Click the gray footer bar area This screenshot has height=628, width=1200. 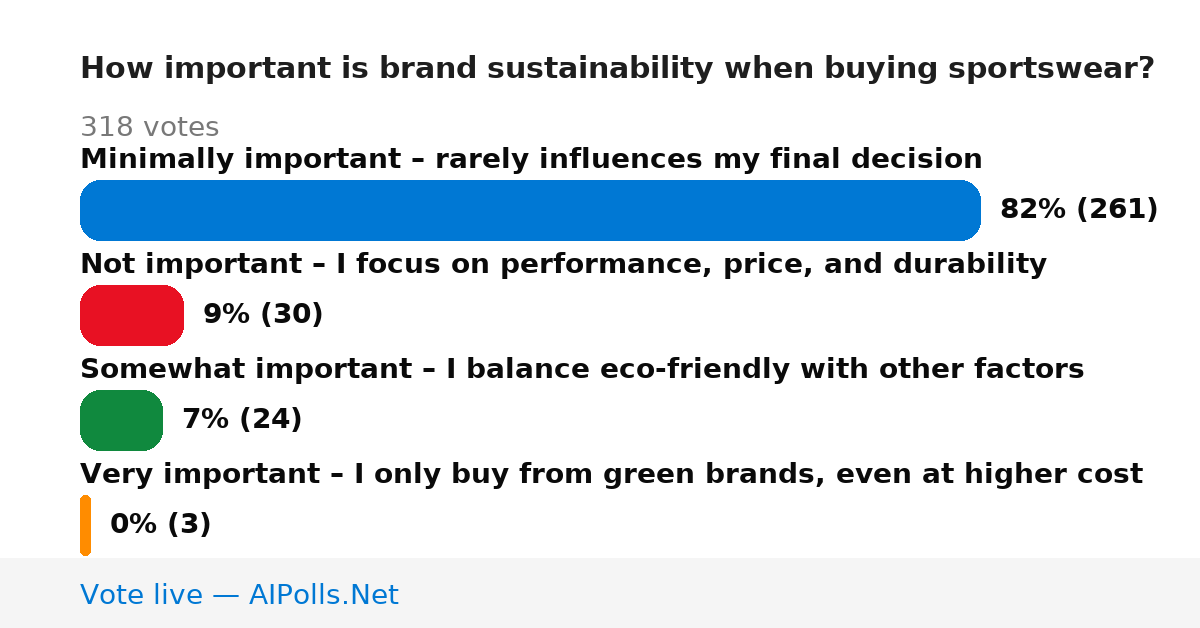coord(600,593)
